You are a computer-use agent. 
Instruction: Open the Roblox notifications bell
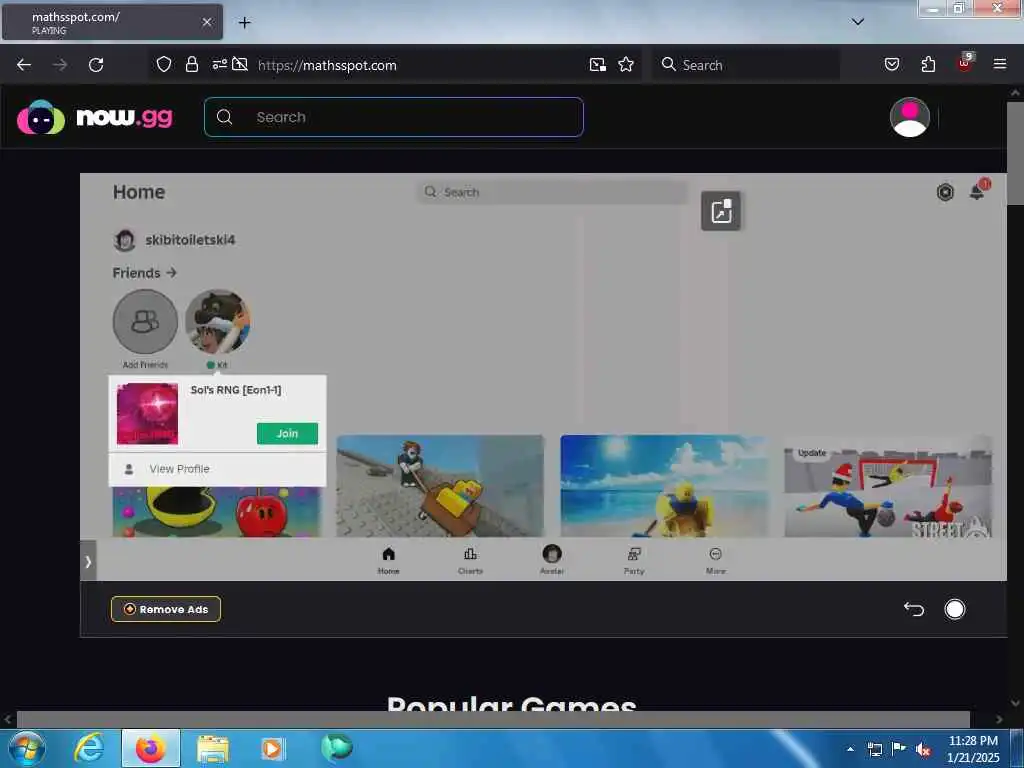tap(978, 191)
